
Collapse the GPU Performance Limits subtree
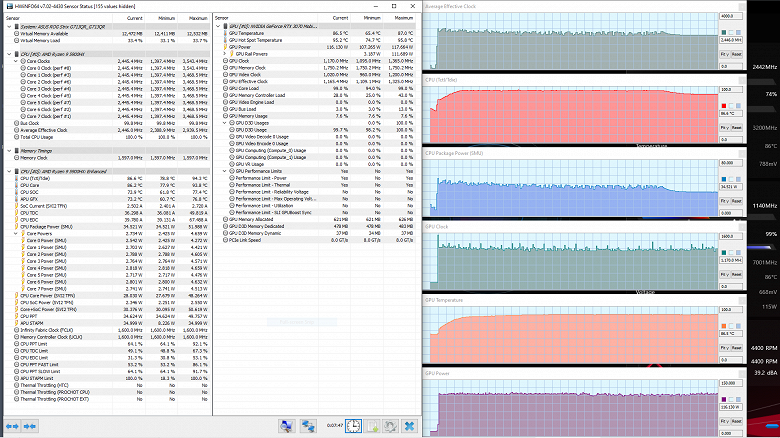[x=224, y=171]
